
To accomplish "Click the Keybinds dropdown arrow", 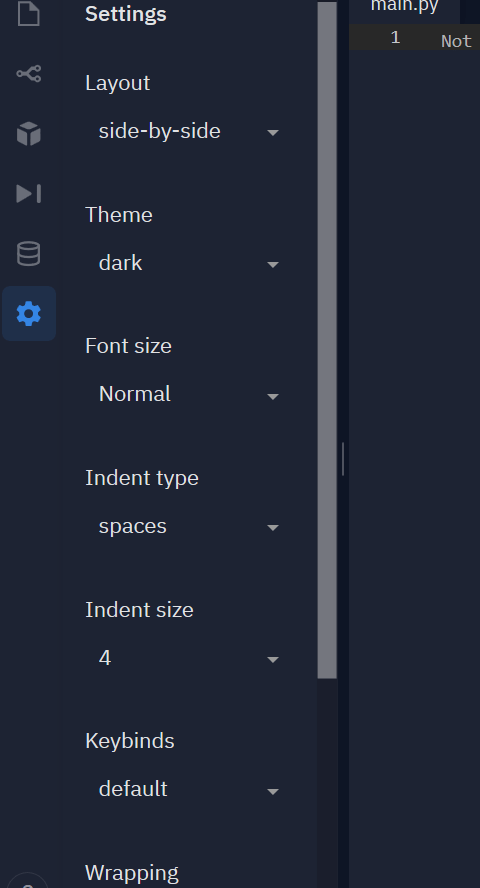I will [273, 791].
